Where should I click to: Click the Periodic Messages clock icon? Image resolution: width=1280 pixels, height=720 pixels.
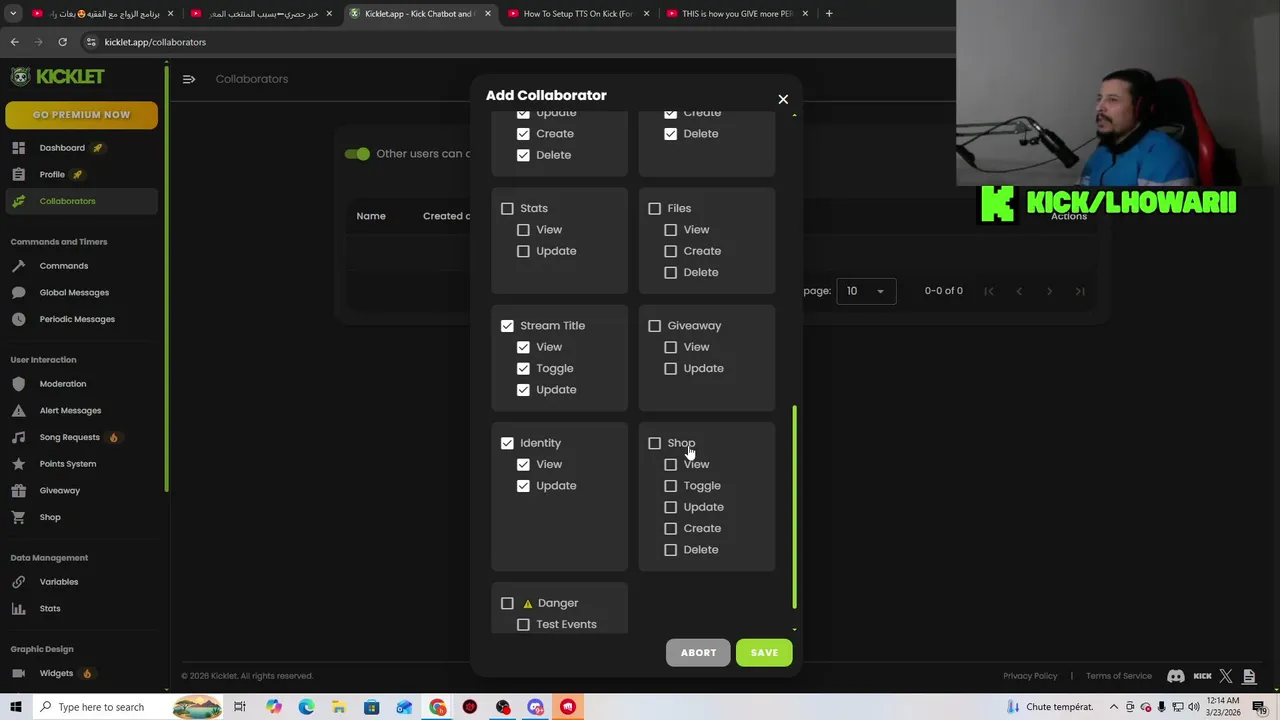pyautogui.click(x=18, y=319)
